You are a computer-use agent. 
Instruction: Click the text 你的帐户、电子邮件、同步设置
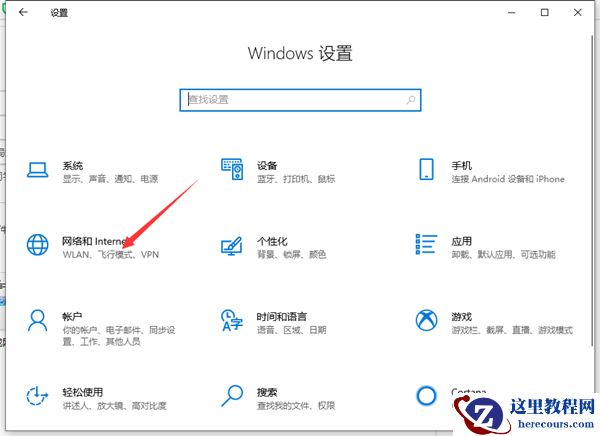119,335
